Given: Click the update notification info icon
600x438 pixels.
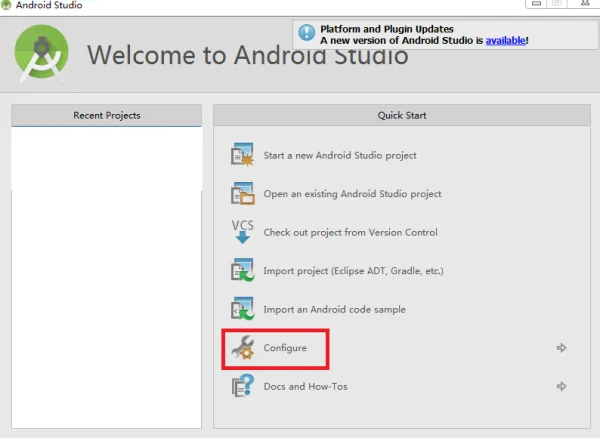Looking at the screenshot, I should (x=307, y=33).
